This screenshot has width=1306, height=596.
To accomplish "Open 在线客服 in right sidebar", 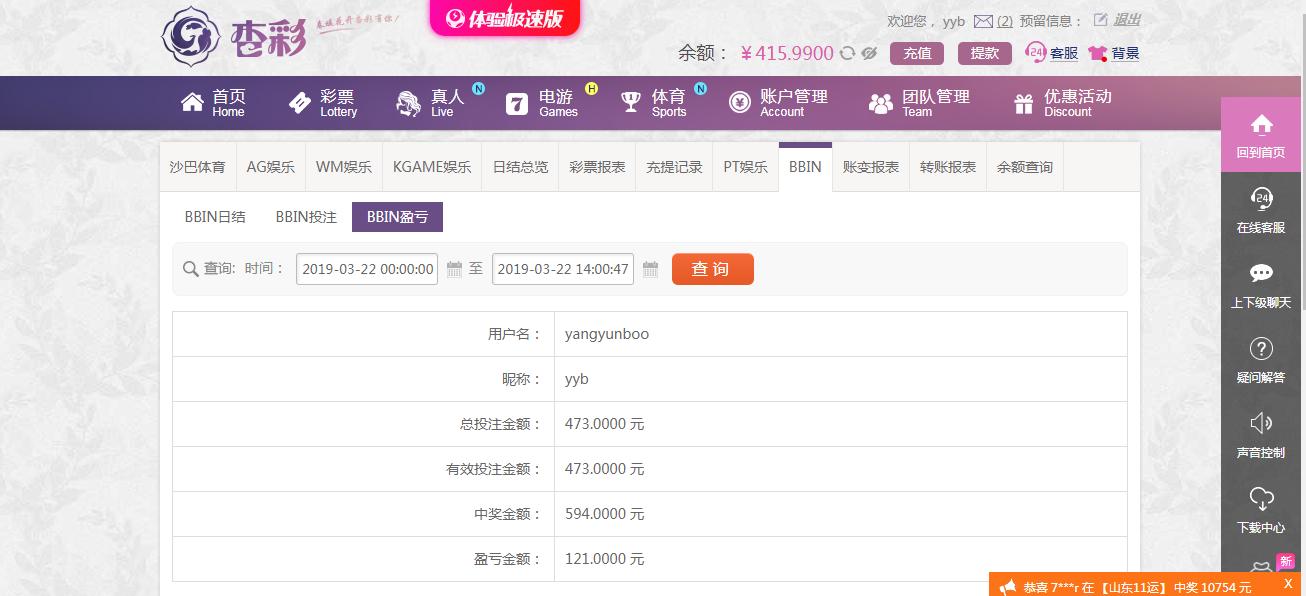I will [1261, 210].
